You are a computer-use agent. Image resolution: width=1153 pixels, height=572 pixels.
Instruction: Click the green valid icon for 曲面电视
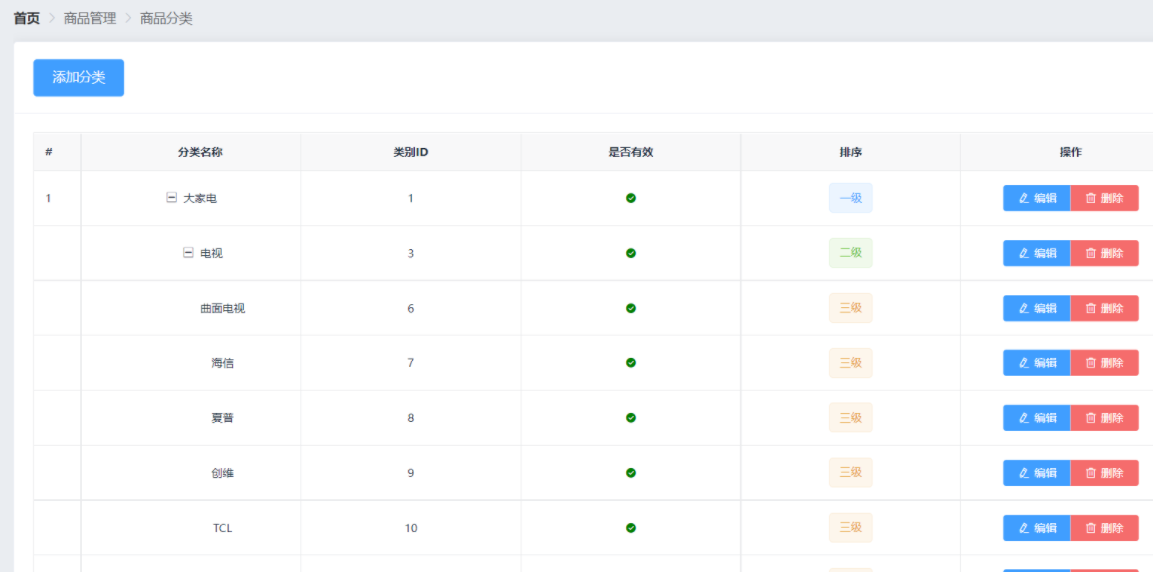631,308
